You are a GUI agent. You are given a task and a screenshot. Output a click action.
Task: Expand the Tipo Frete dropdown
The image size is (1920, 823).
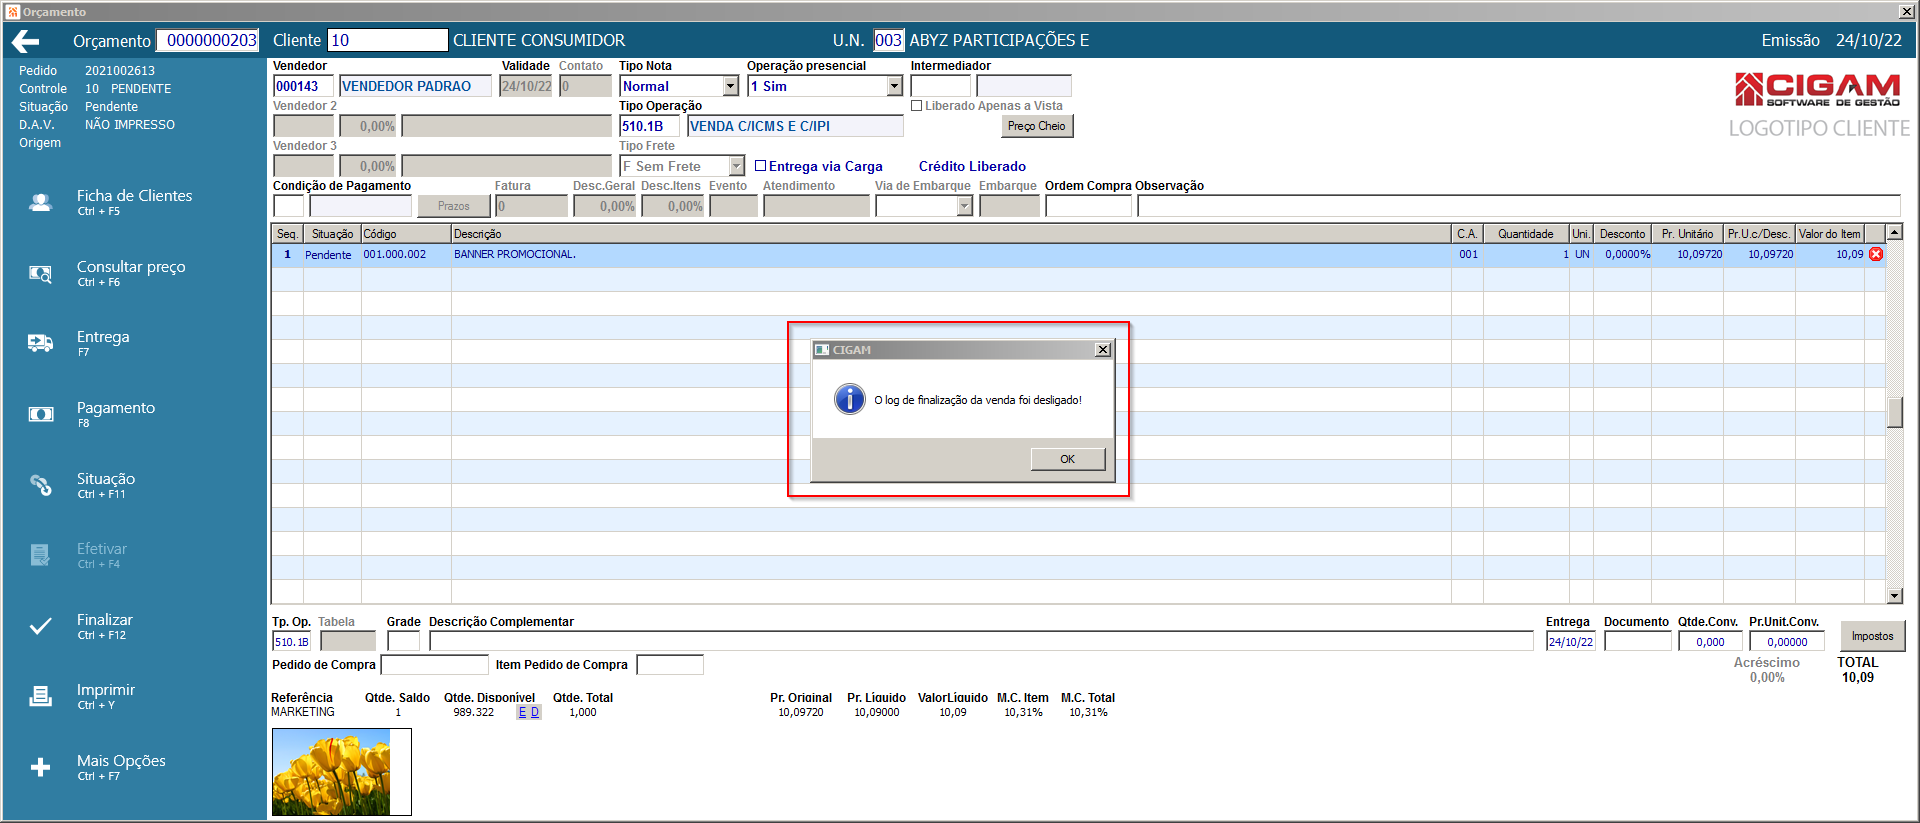[736, 166]
